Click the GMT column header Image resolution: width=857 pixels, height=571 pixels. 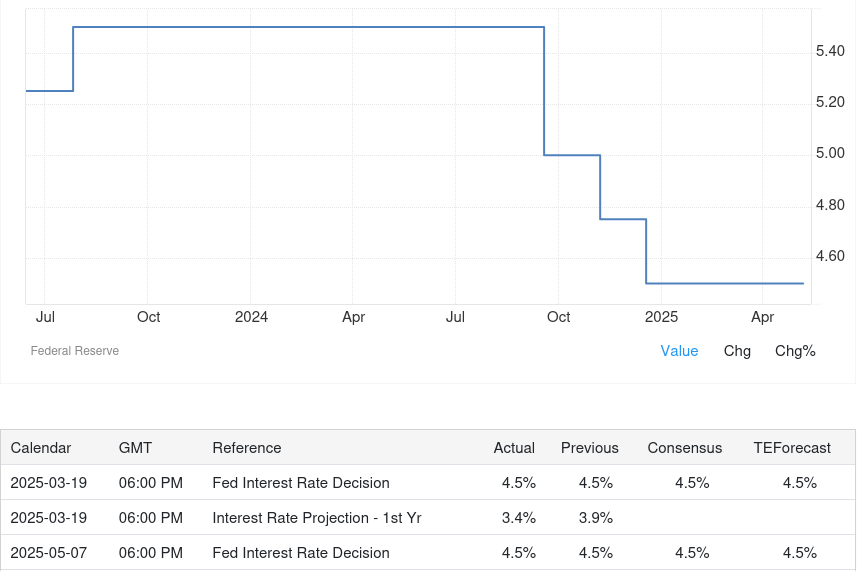pyautogui.click(x=135, y=448)
